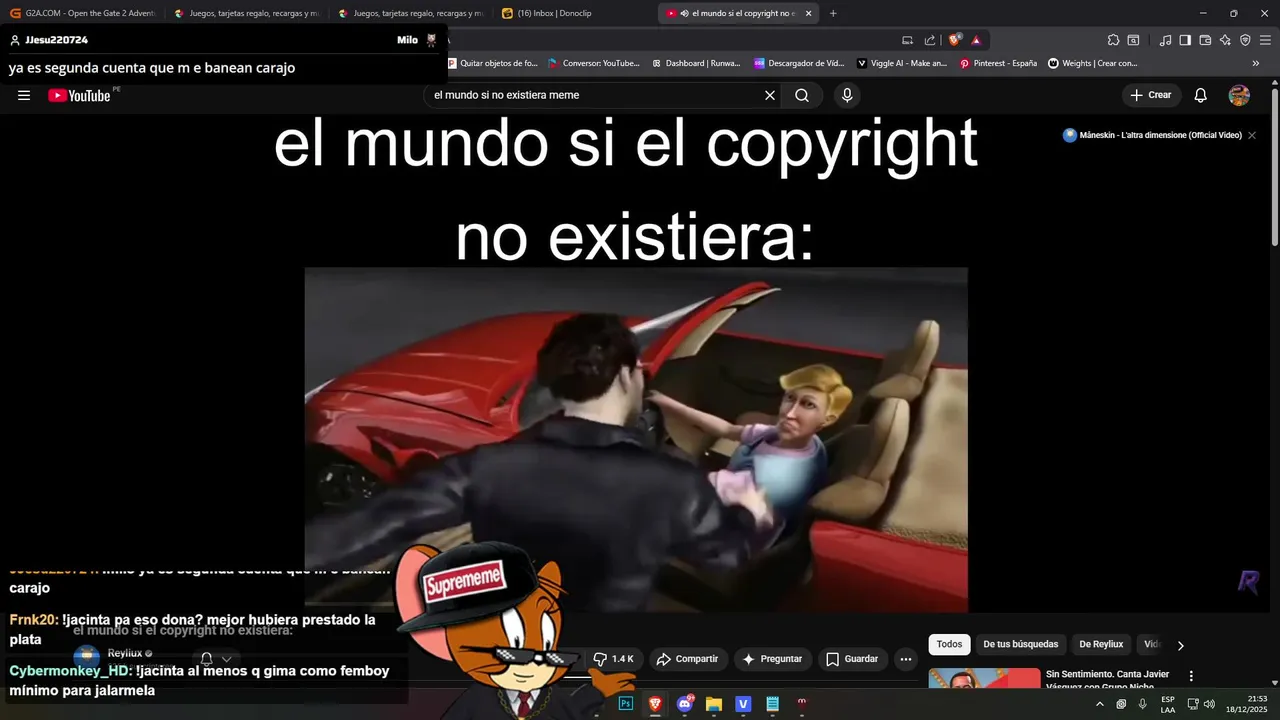Click the system tray microphone icon

click(1142, 704)
